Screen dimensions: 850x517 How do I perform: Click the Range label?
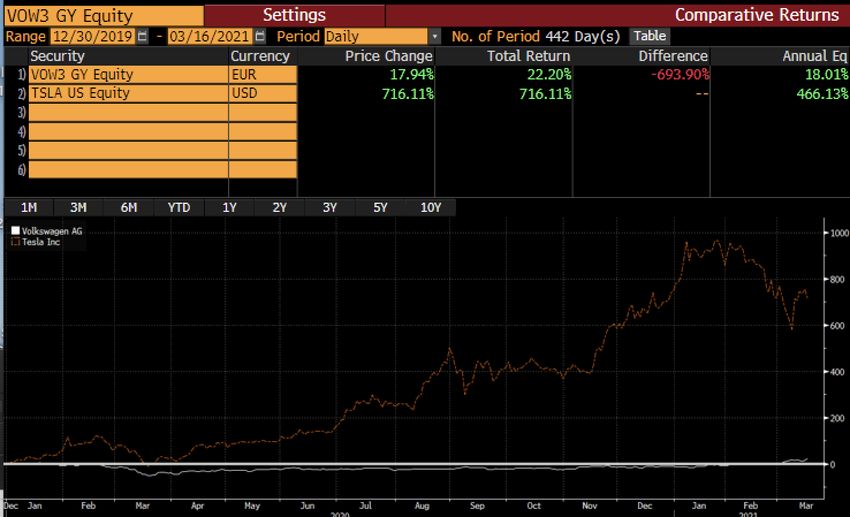point(25,36)
